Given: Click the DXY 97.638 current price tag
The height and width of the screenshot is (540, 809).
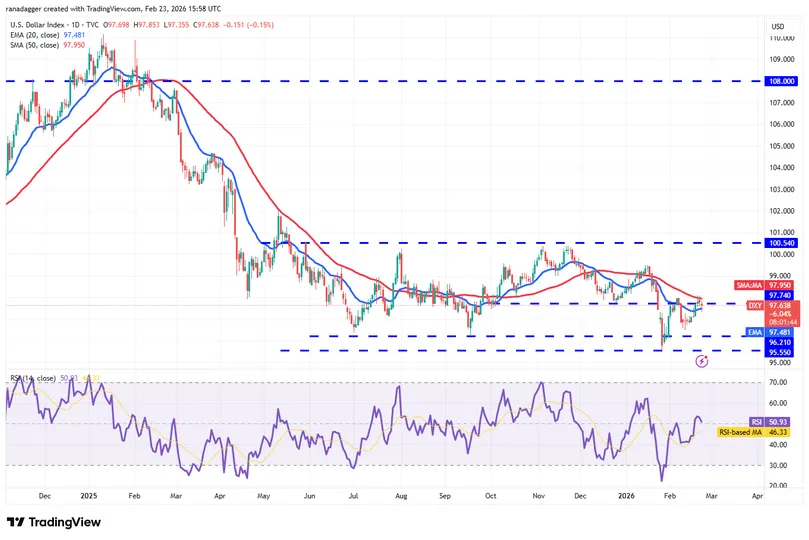Looking at the screenshot, I should 773,306.
